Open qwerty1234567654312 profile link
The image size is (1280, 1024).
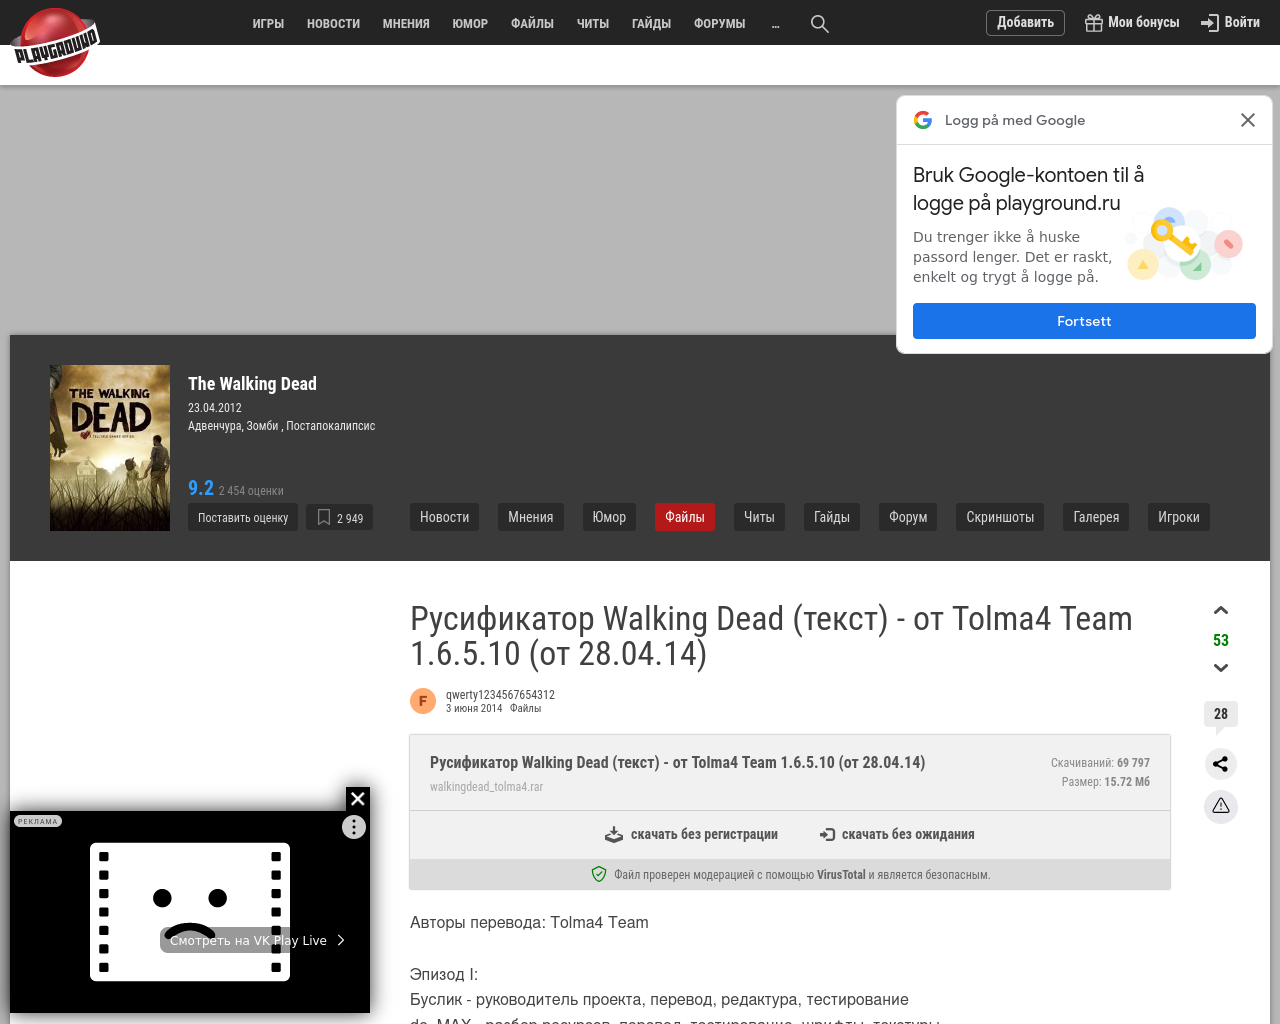point(500,695)
